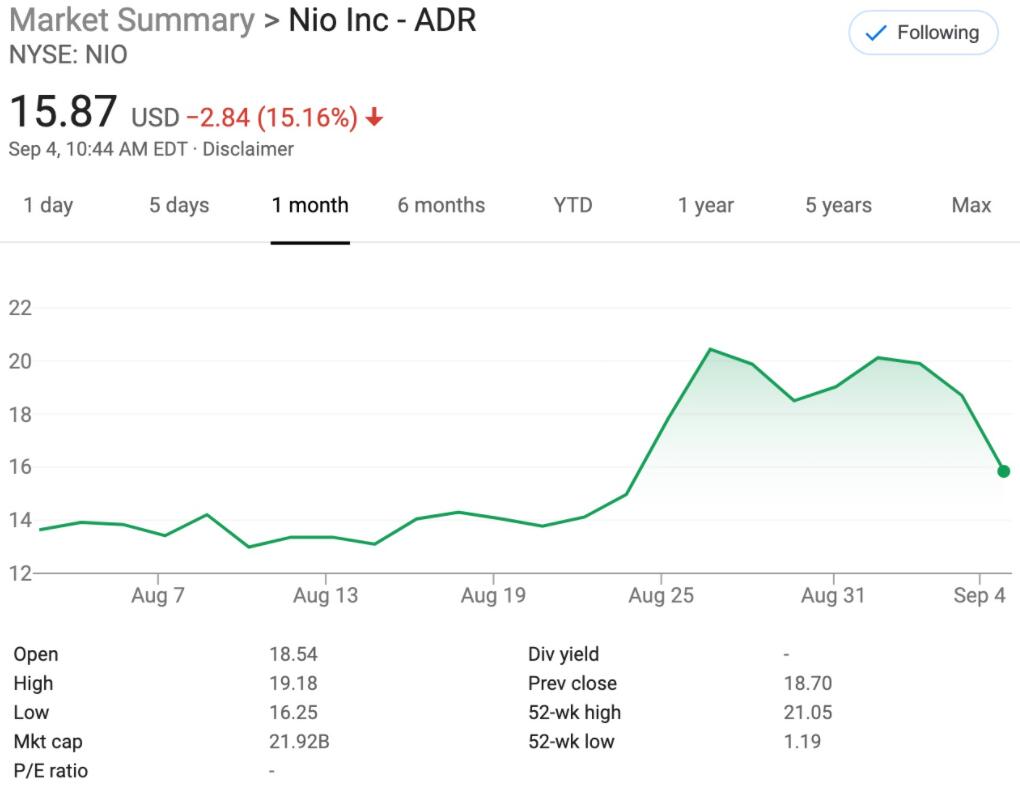Image resolution: width=1020 pixels, height=792 pixels.
Task: Open the 1 year chart view
Action: tap(706, 205)
